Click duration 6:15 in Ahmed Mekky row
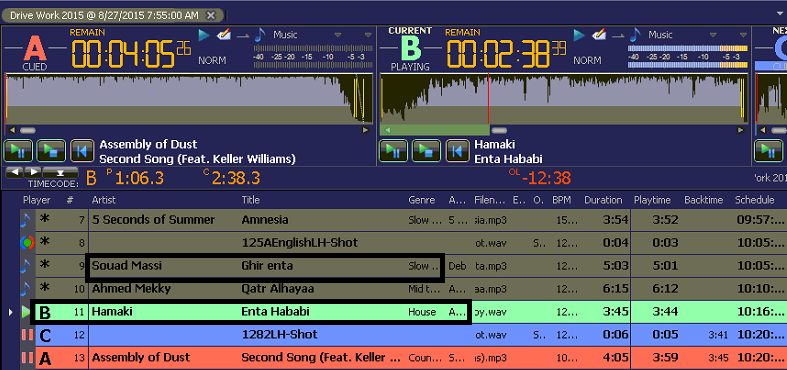Image resolution: width=787 pixels, height=370 pixels. click(615, 289)
